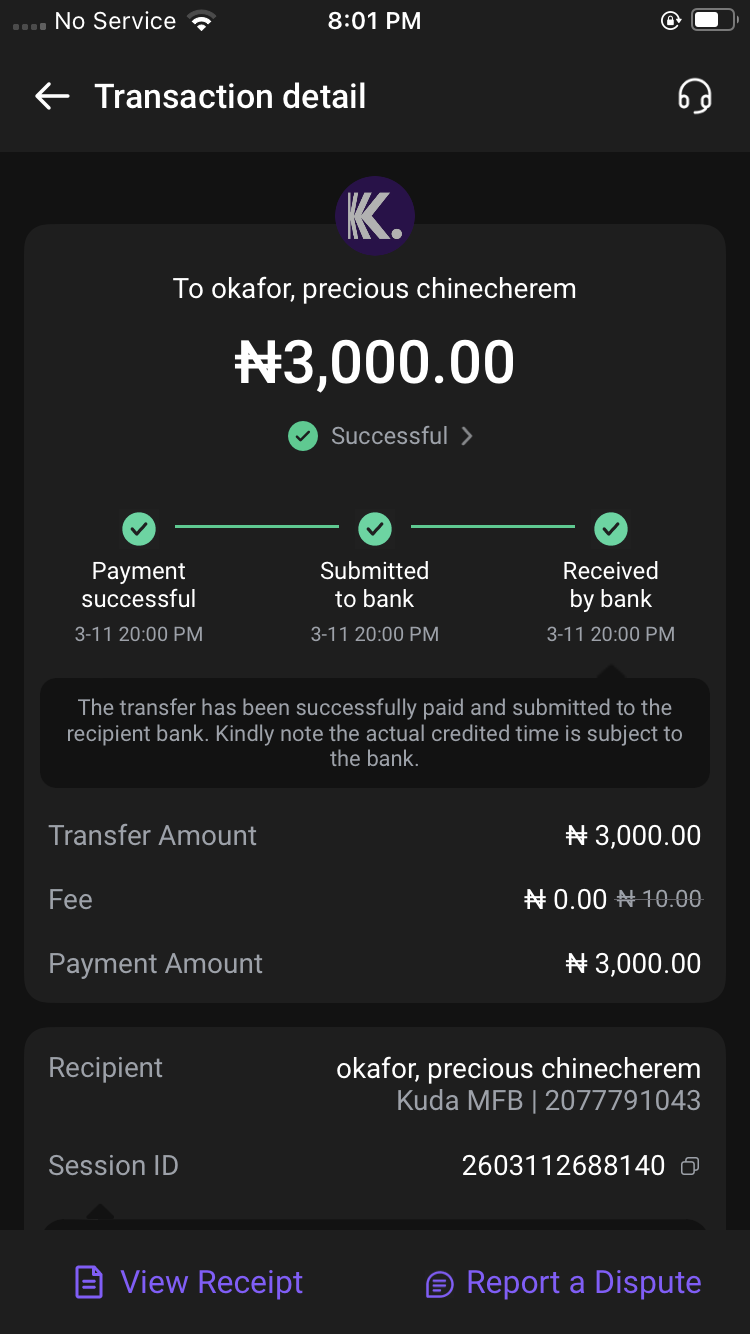The image size is (750, 1334).
Task: Tap the Transaction detail page title
Action: click(x=230, y=96)
